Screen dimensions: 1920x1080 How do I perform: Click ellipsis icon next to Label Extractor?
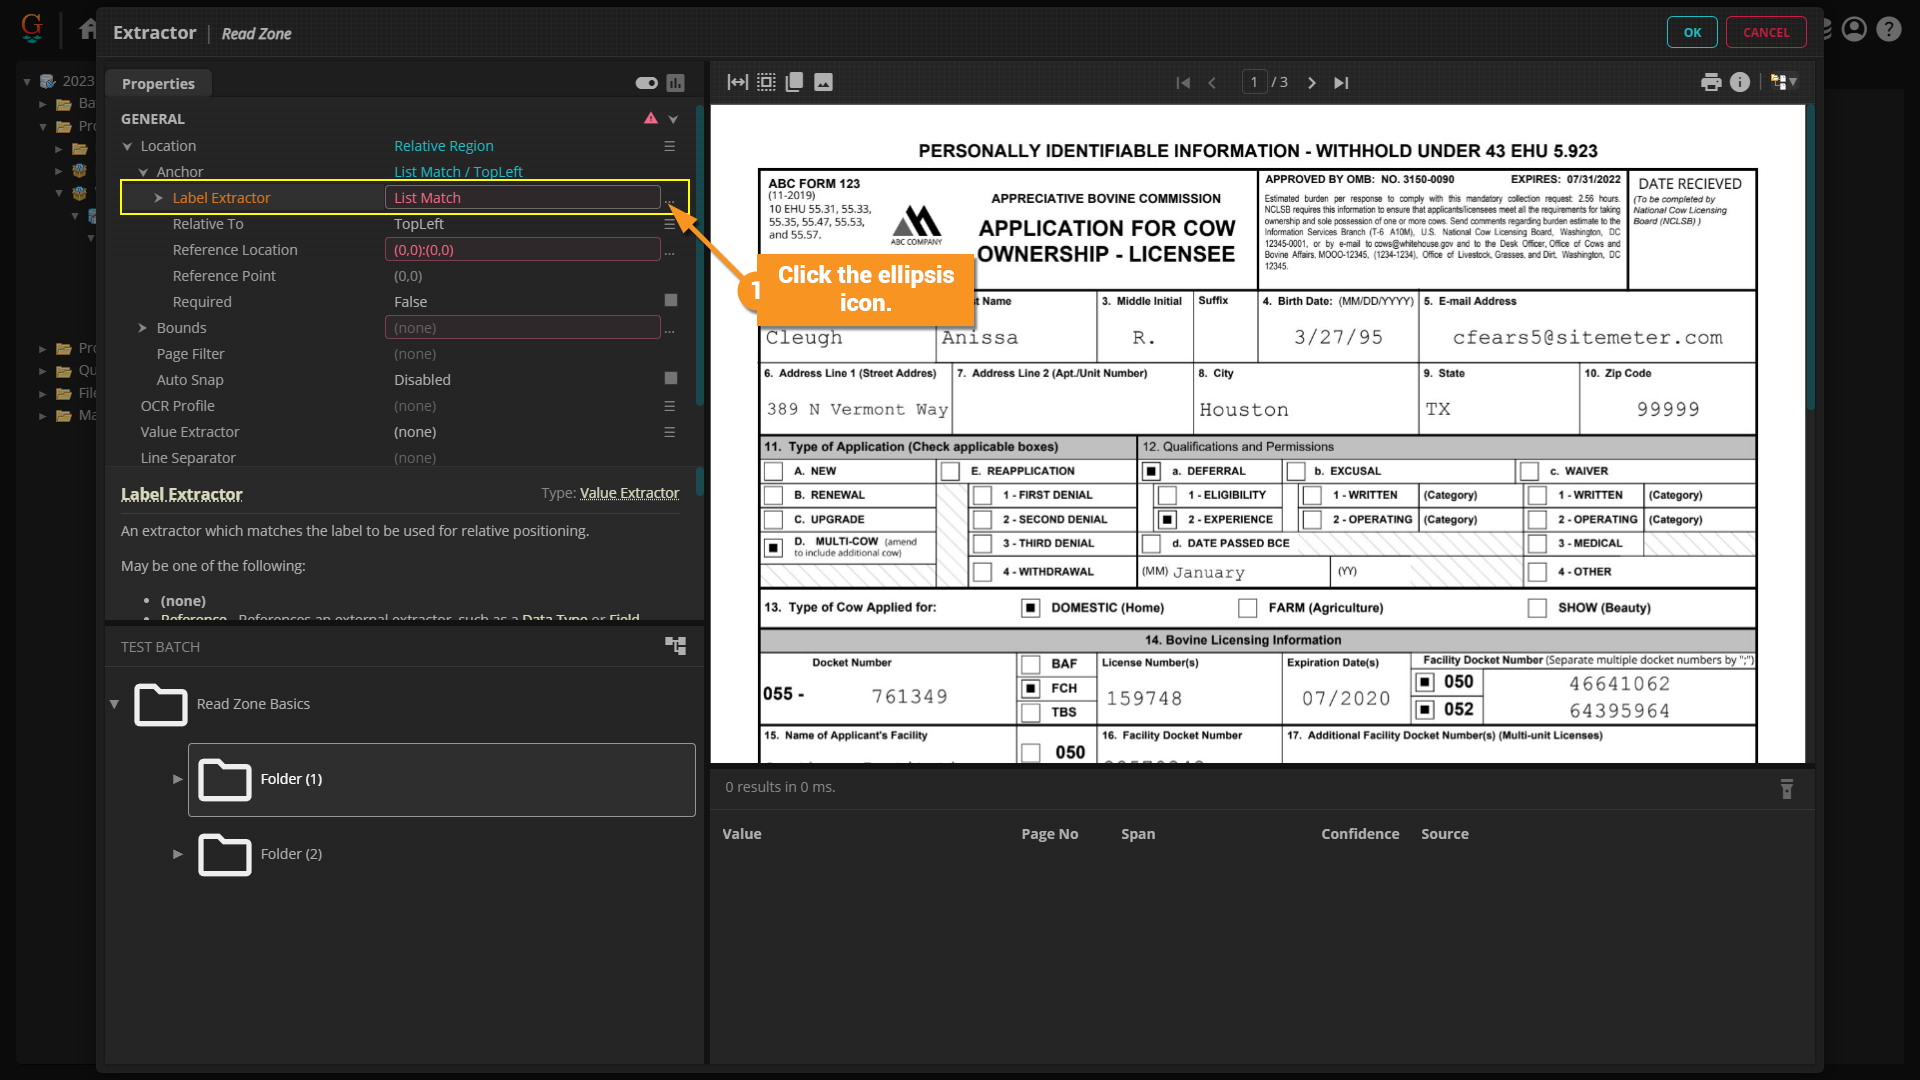[670, 200]
